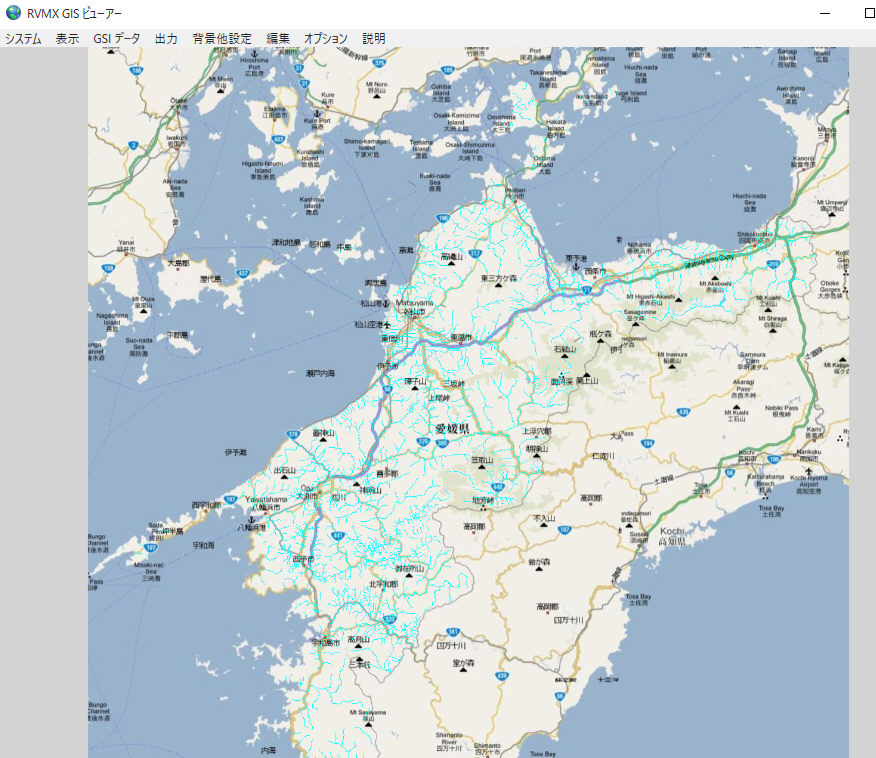Image resolution: width=876 pixels, height=758 pixels.
Task: Open the システム menu
Action: pyautogui.click(x=23, y=38)
